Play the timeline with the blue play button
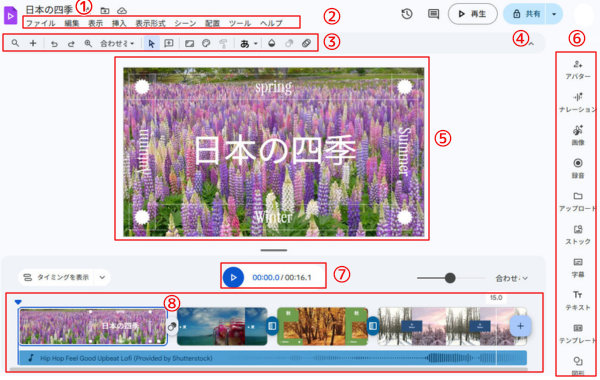Screen dimensions: 600x380 [233, 277]
